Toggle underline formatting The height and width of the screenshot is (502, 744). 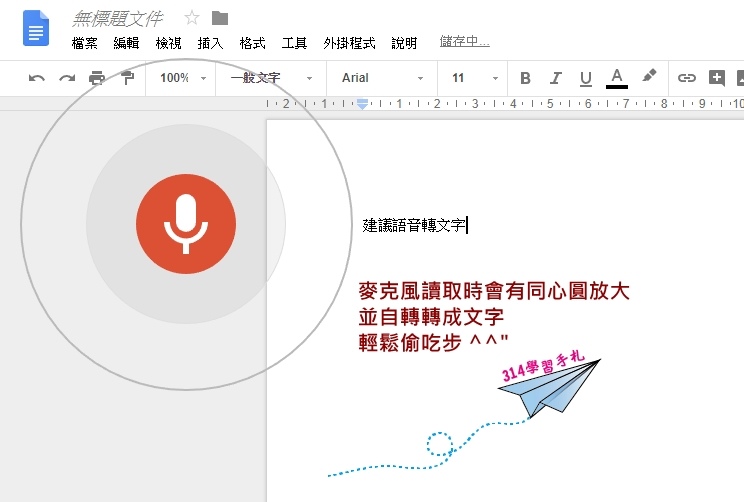pos(586,78)
